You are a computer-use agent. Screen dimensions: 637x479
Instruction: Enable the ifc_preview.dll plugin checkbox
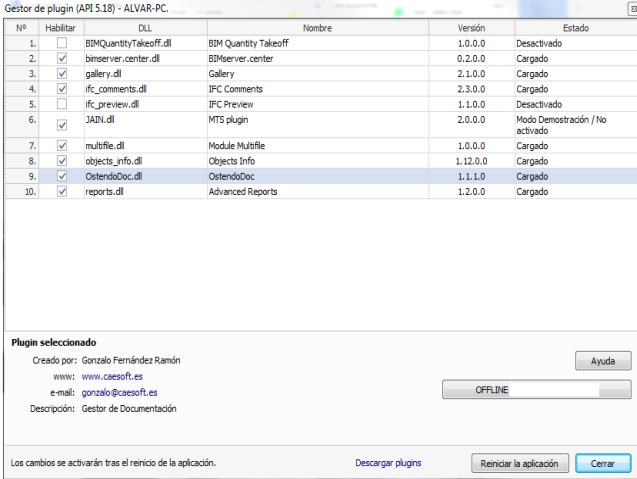coord(62,104)
